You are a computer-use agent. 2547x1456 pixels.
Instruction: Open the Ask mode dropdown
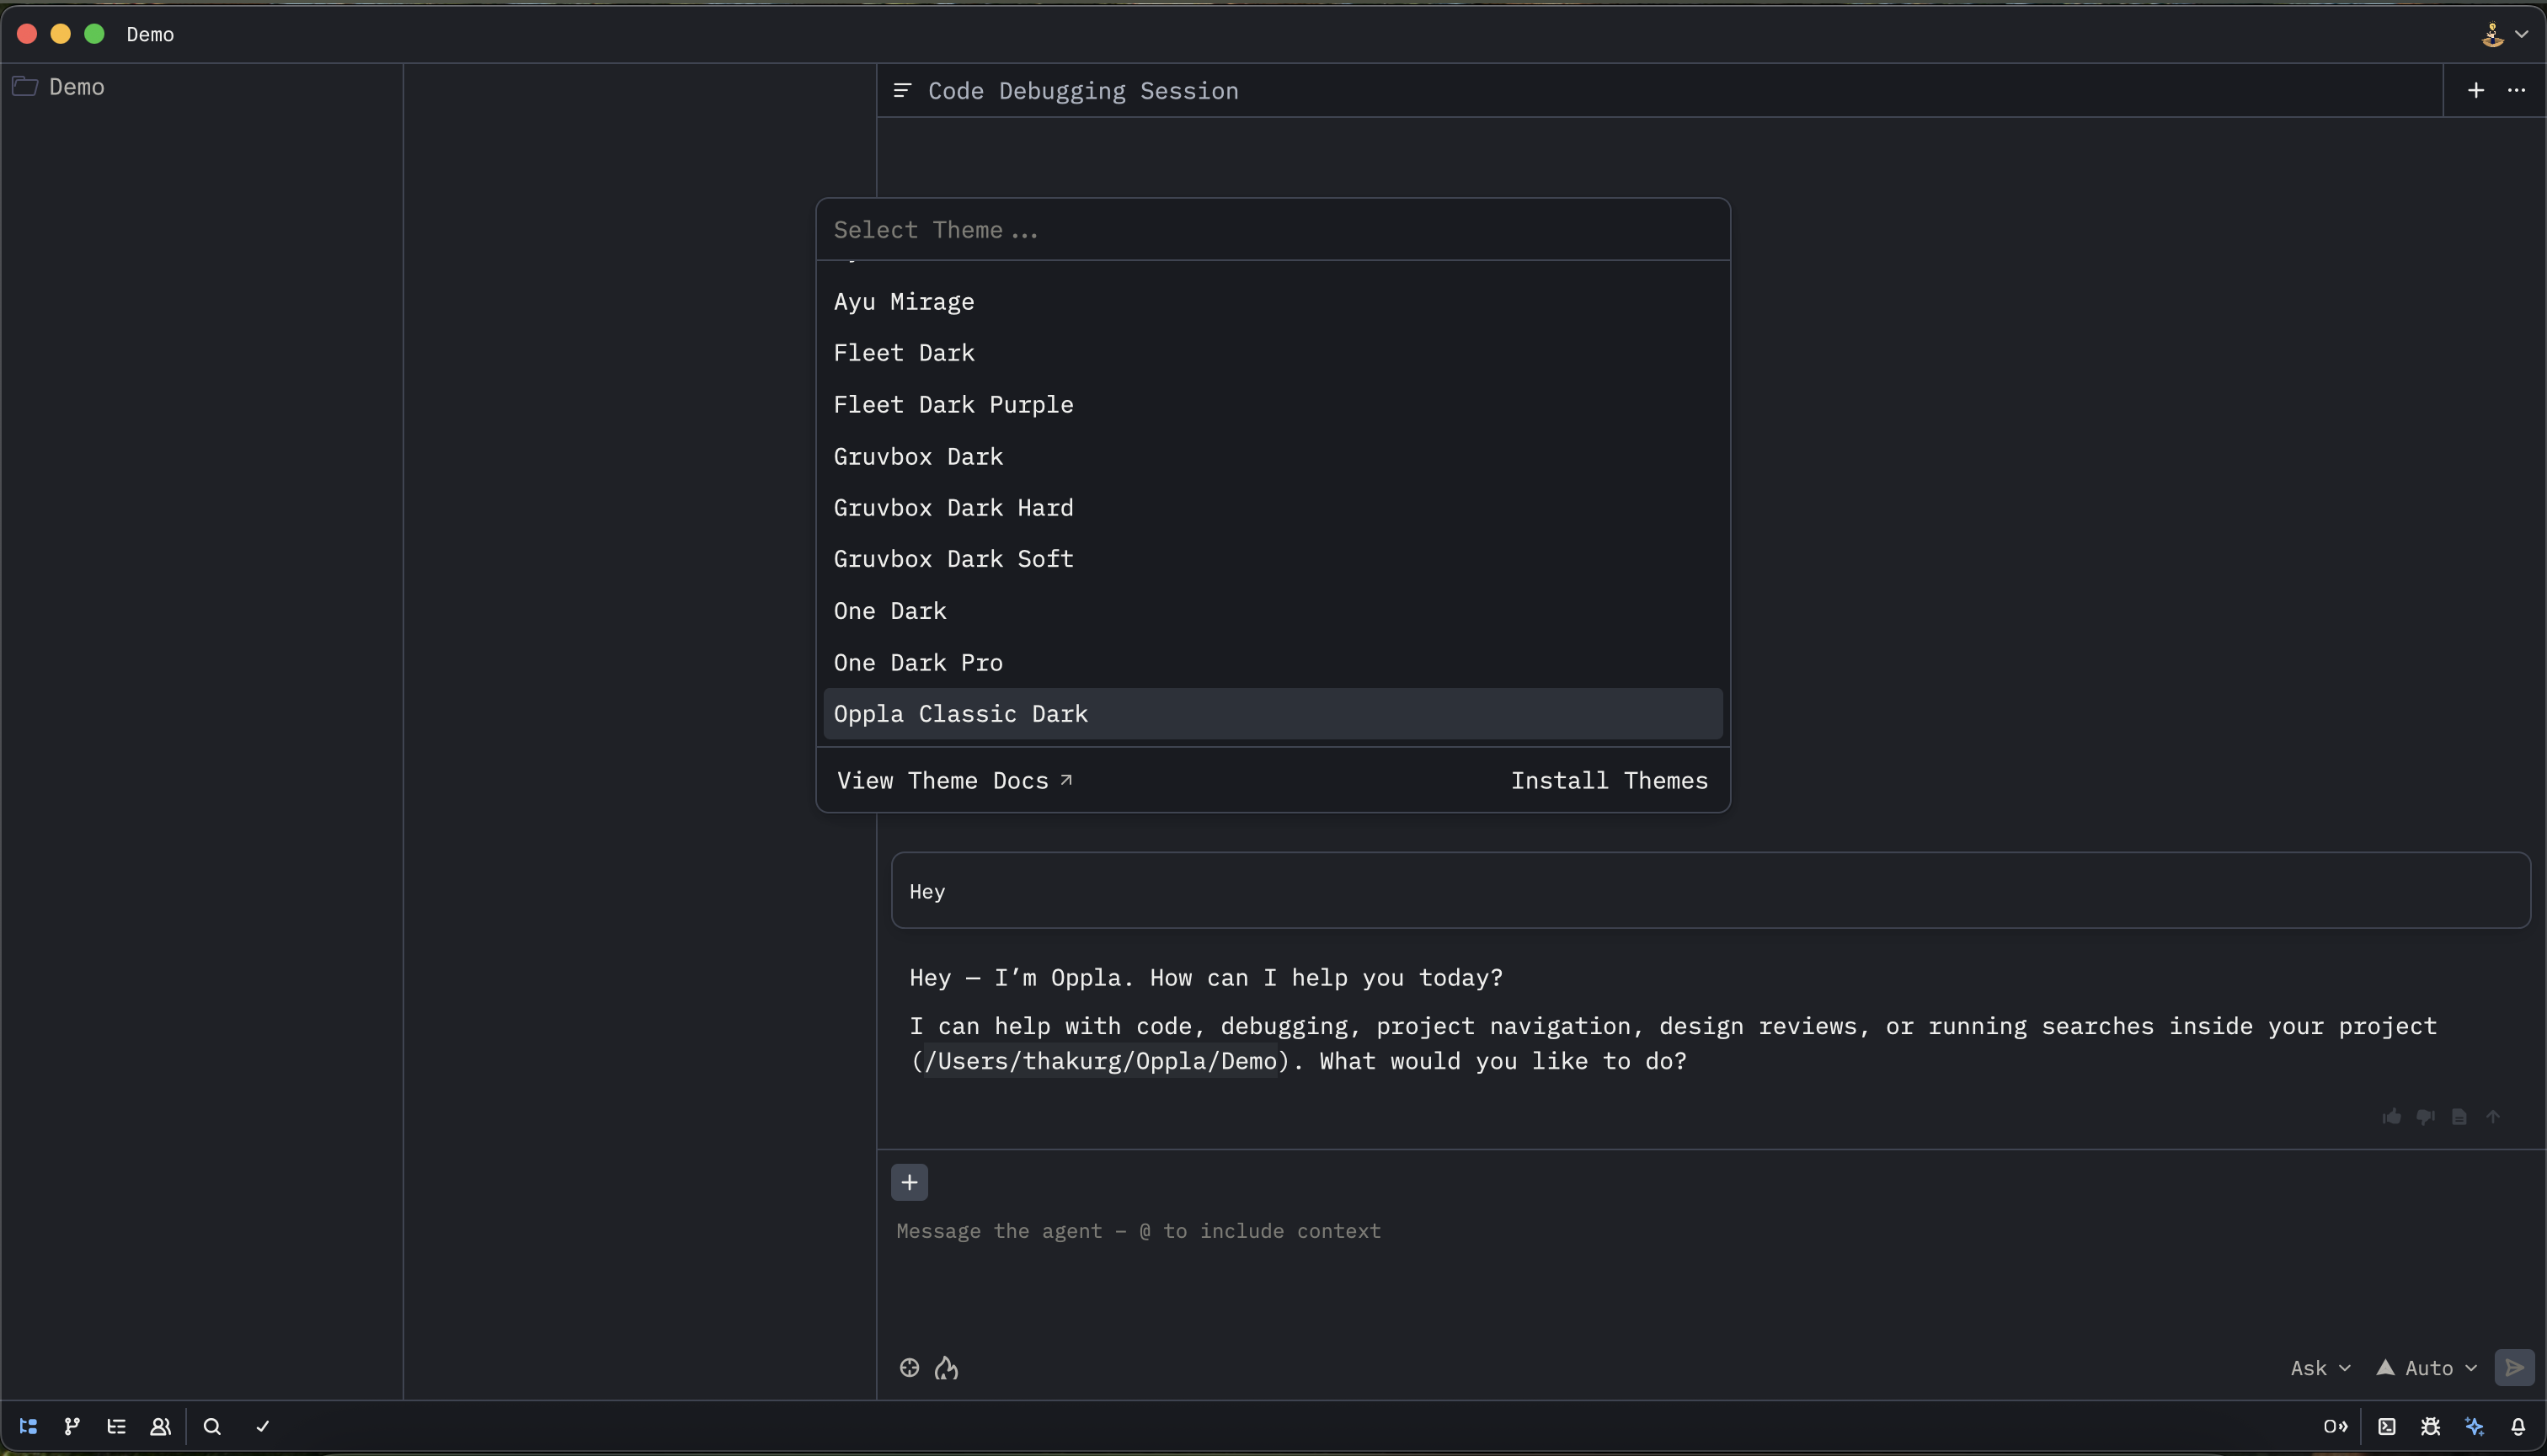[x=2320, y=1368]
